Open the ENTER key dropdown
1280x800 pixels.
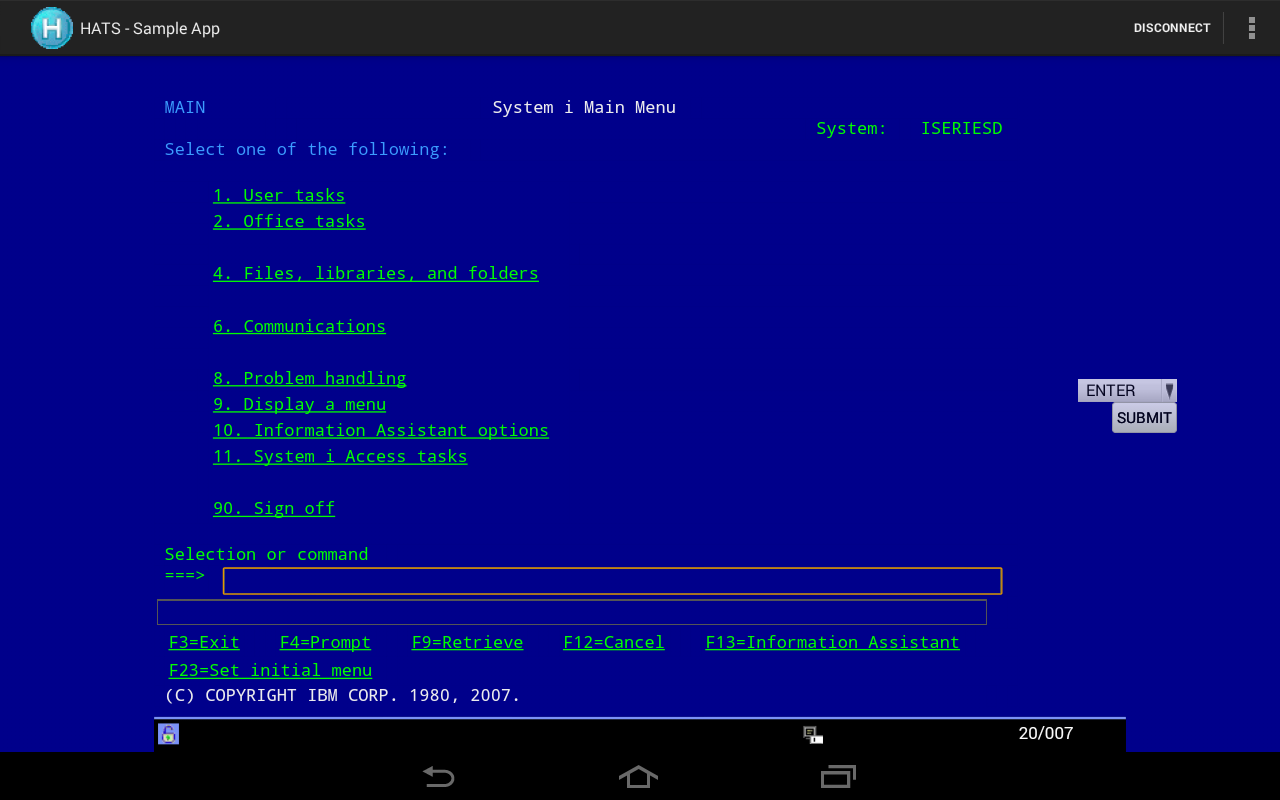[1127, 391]
